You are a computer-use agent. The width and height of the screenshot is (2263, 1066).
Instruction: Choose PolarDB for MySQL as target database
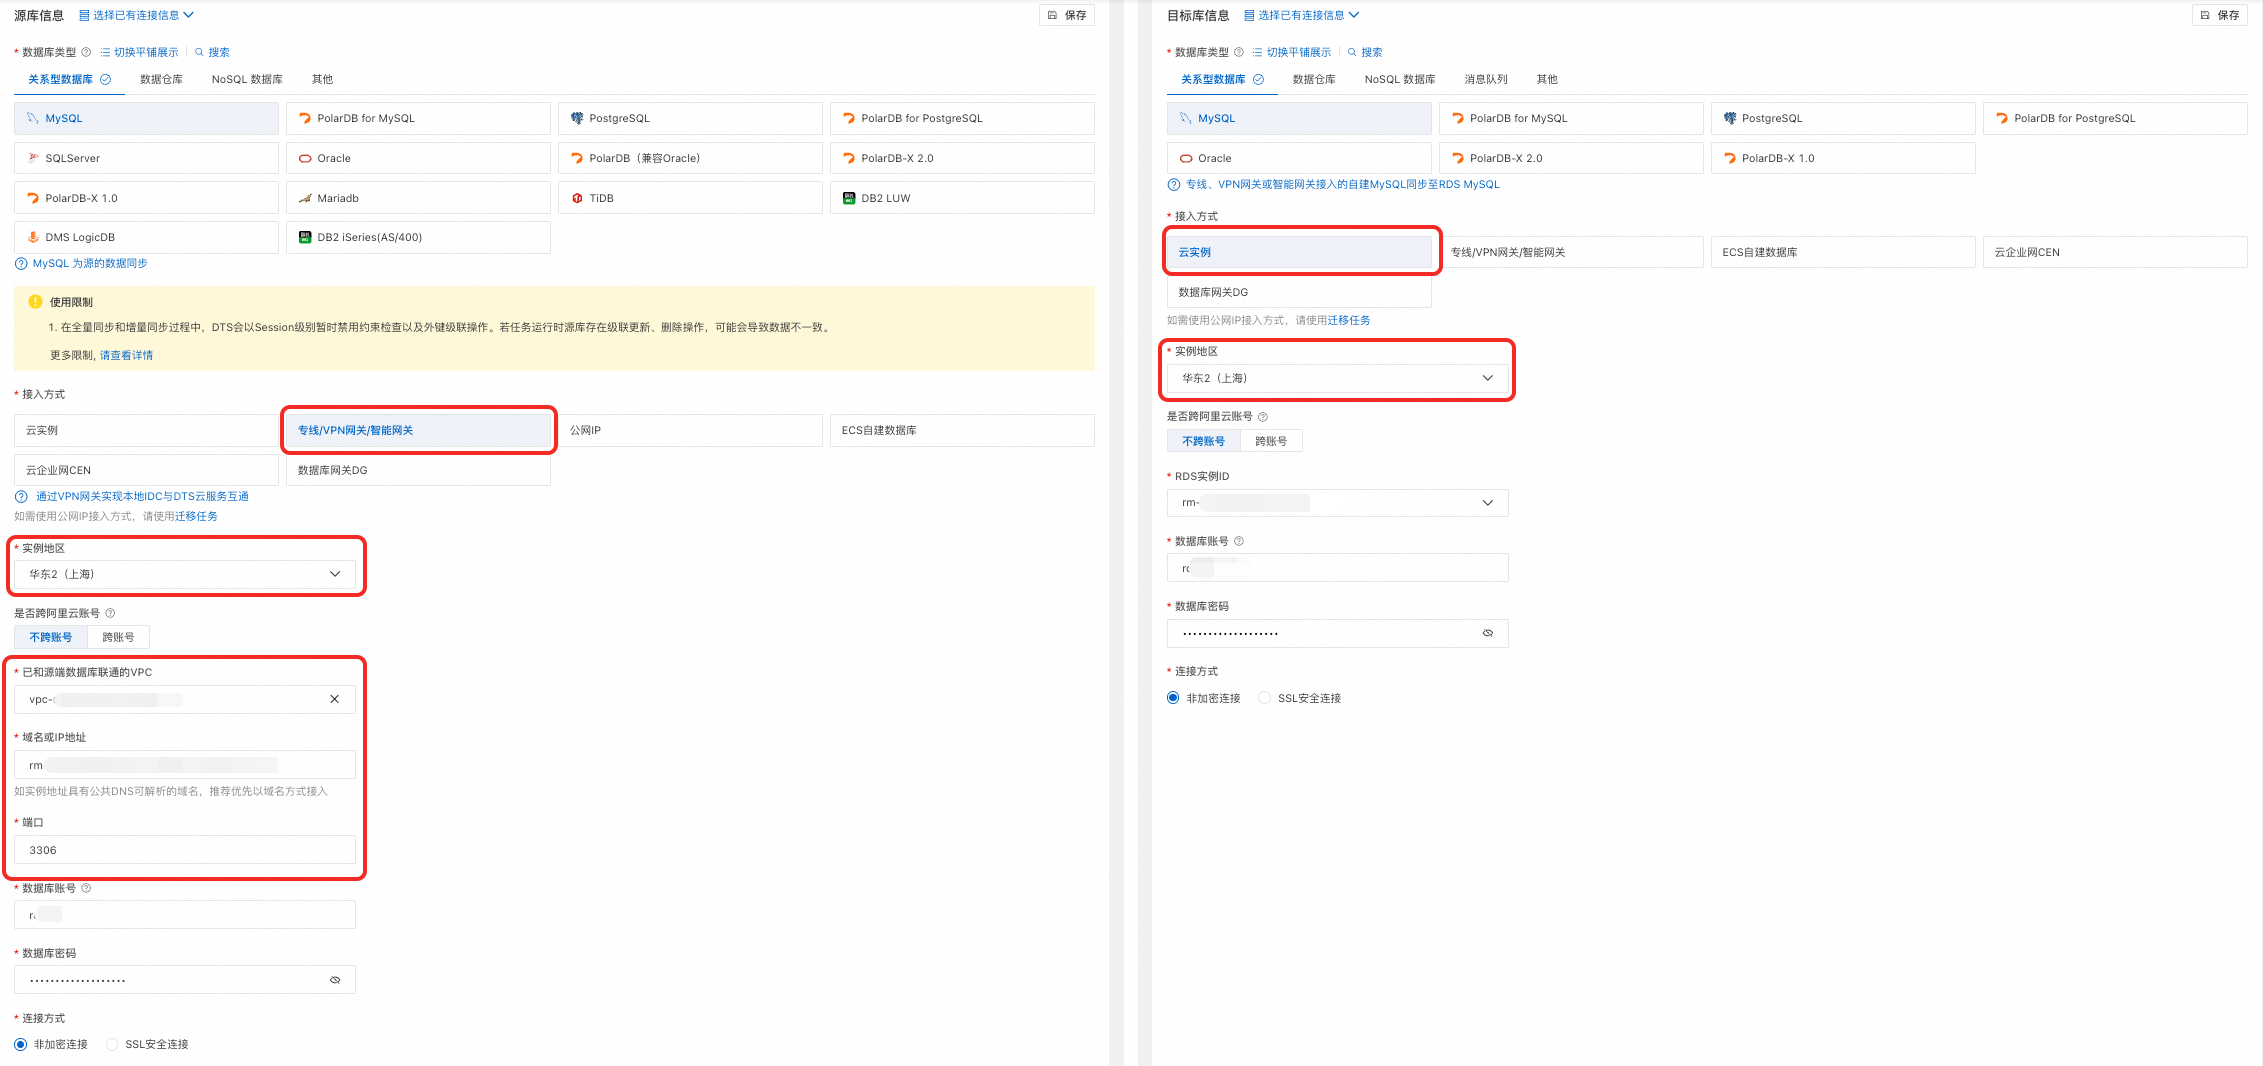[x=1571, y=118]
